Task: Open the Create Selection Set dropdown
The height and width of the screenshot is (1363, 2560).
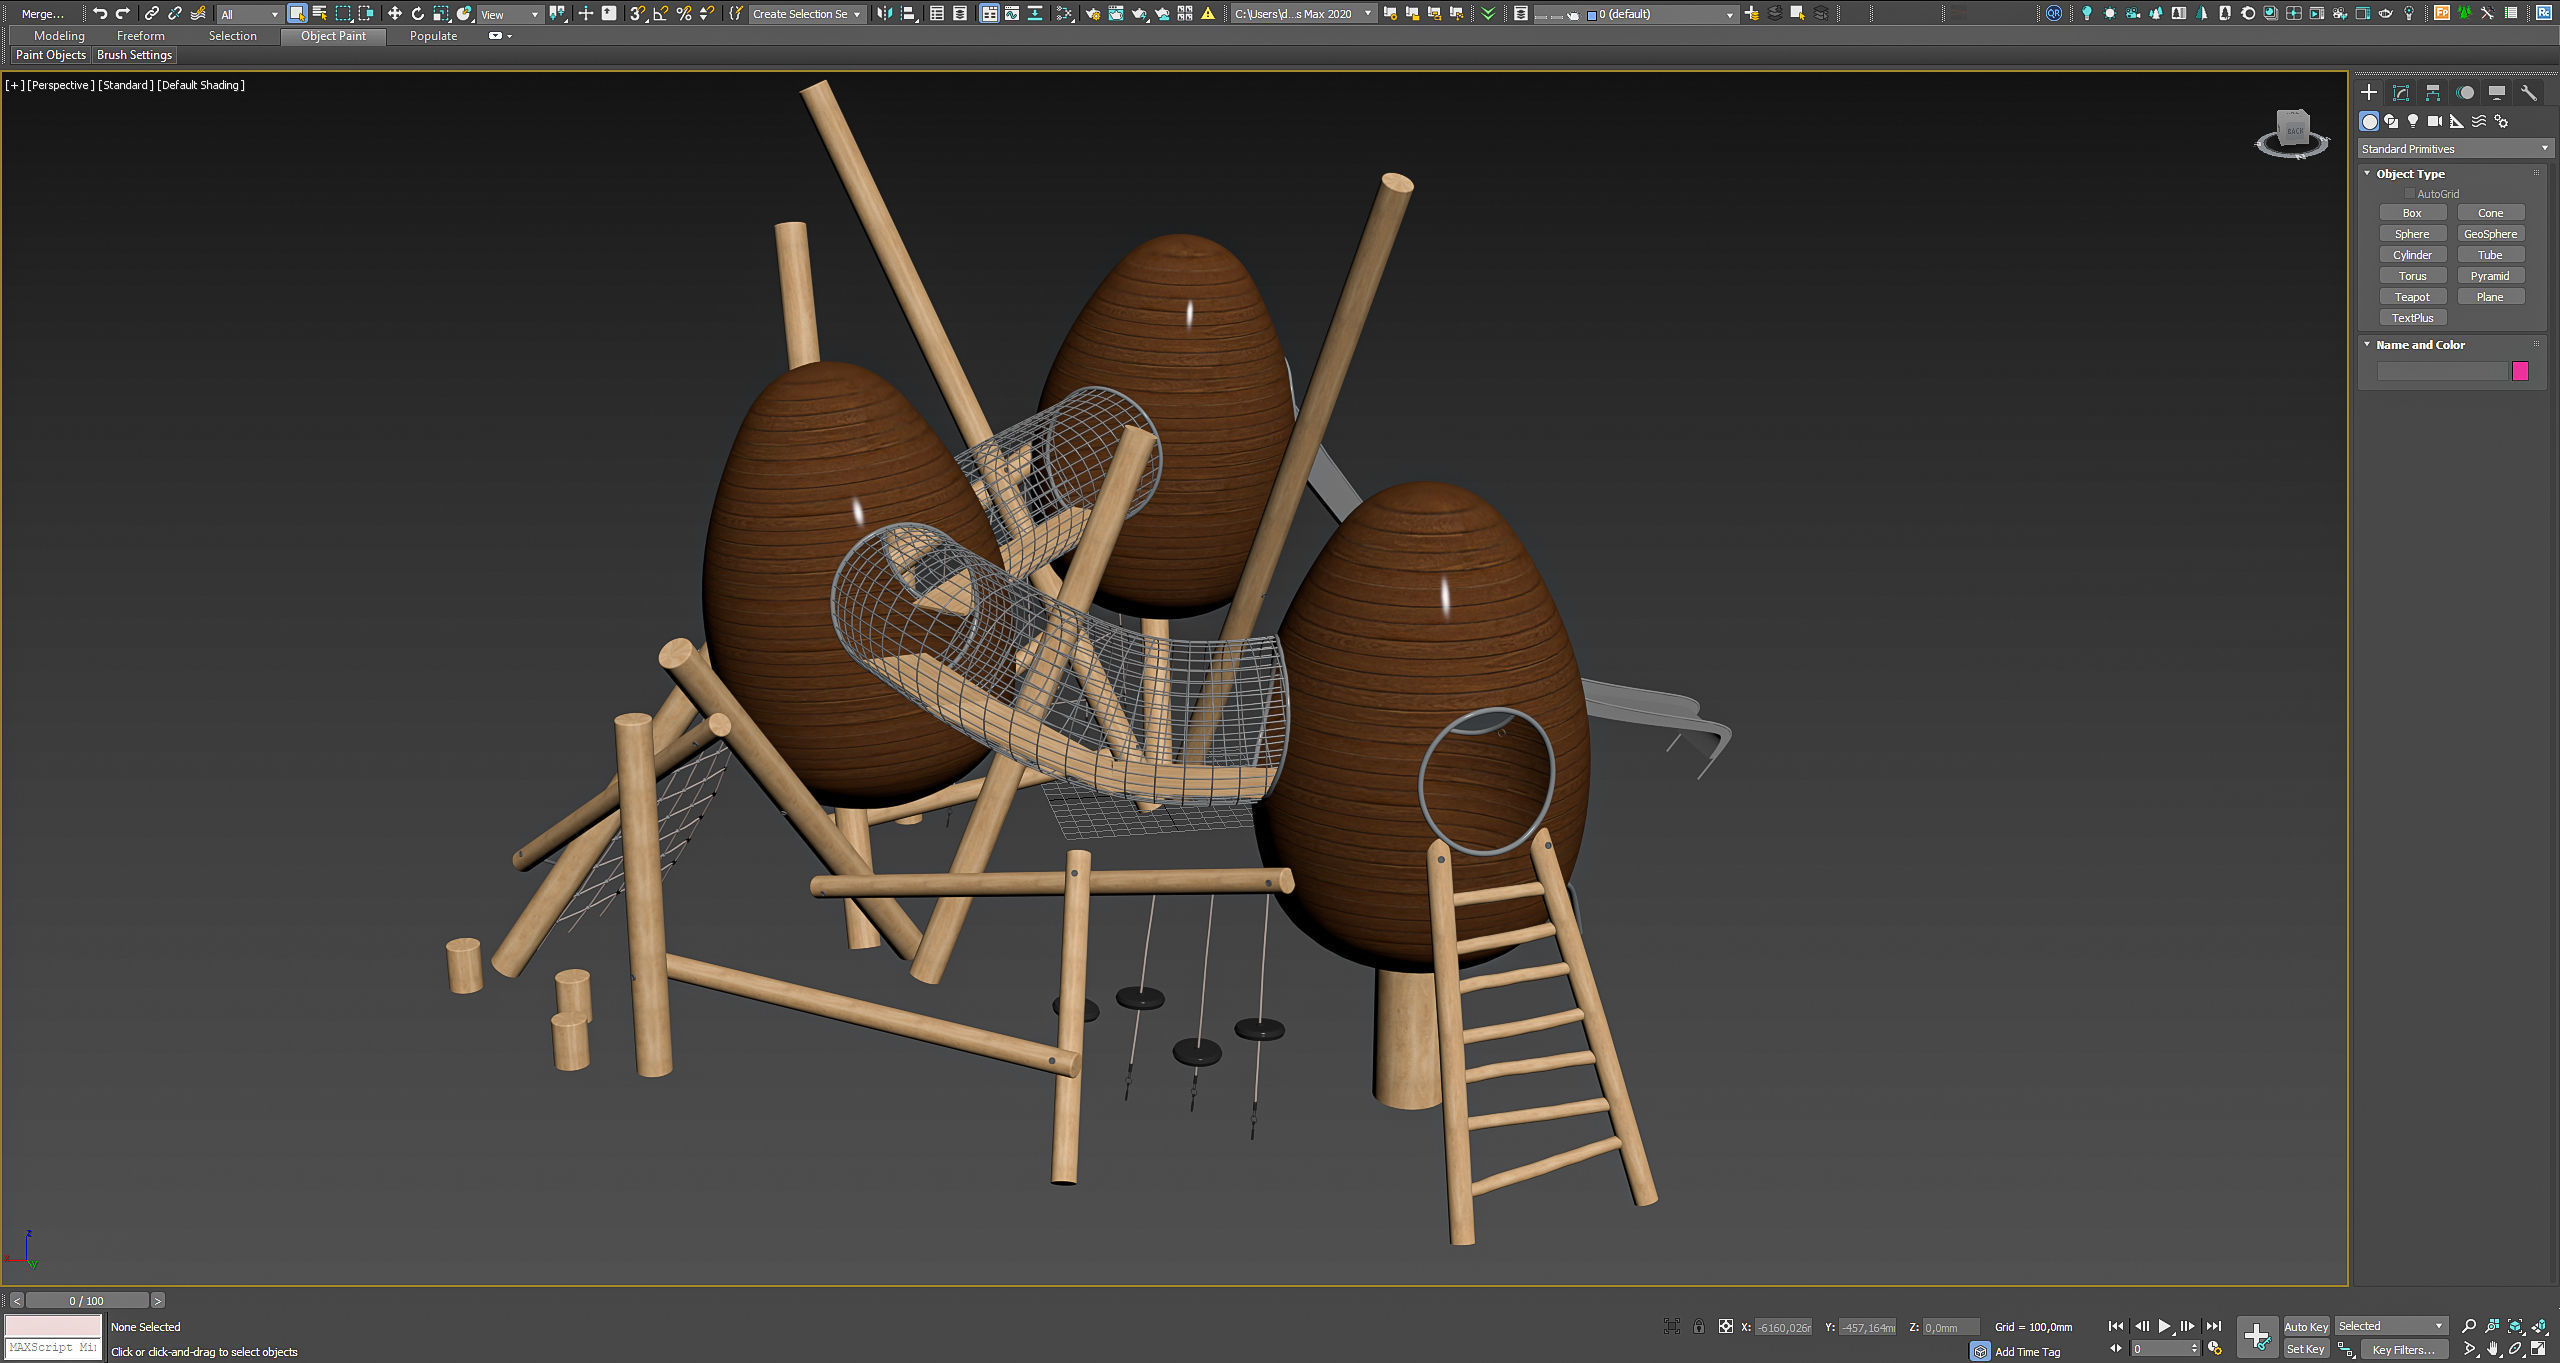Action: point(806,14)
